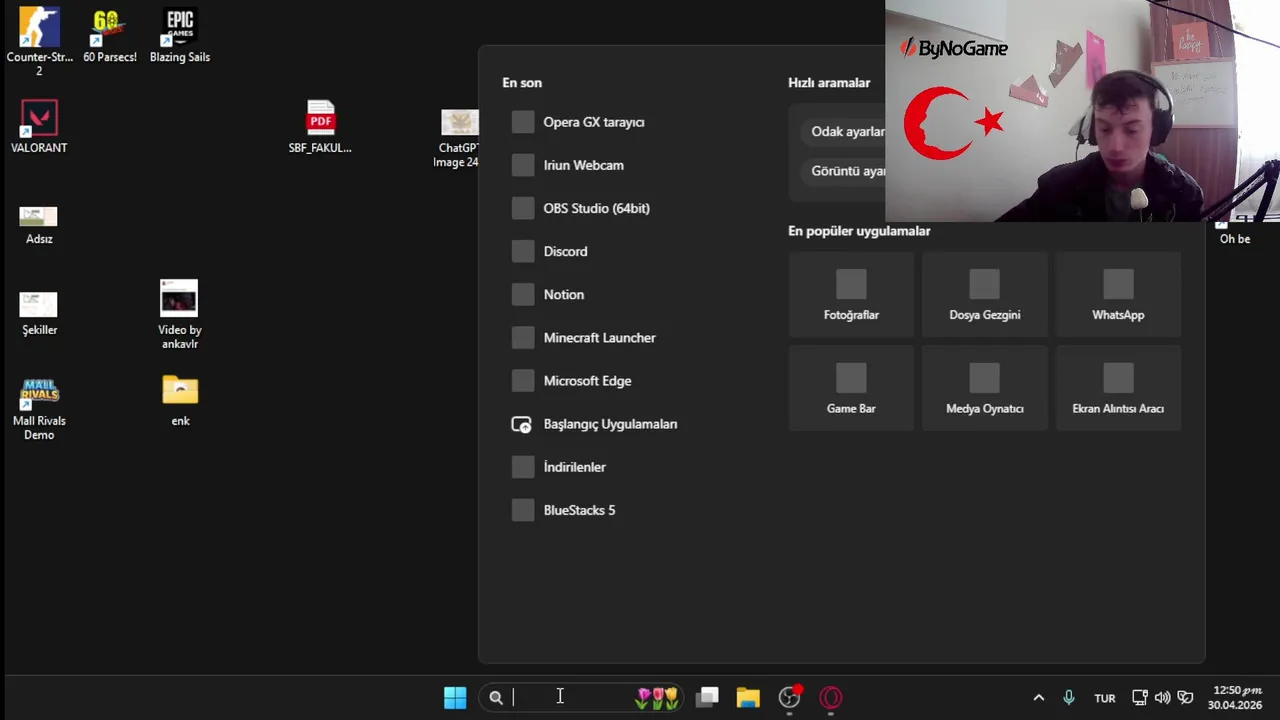The image size is (1280, 720).
Task: Open Notion from recent list
Action: [x=628, y=294]
